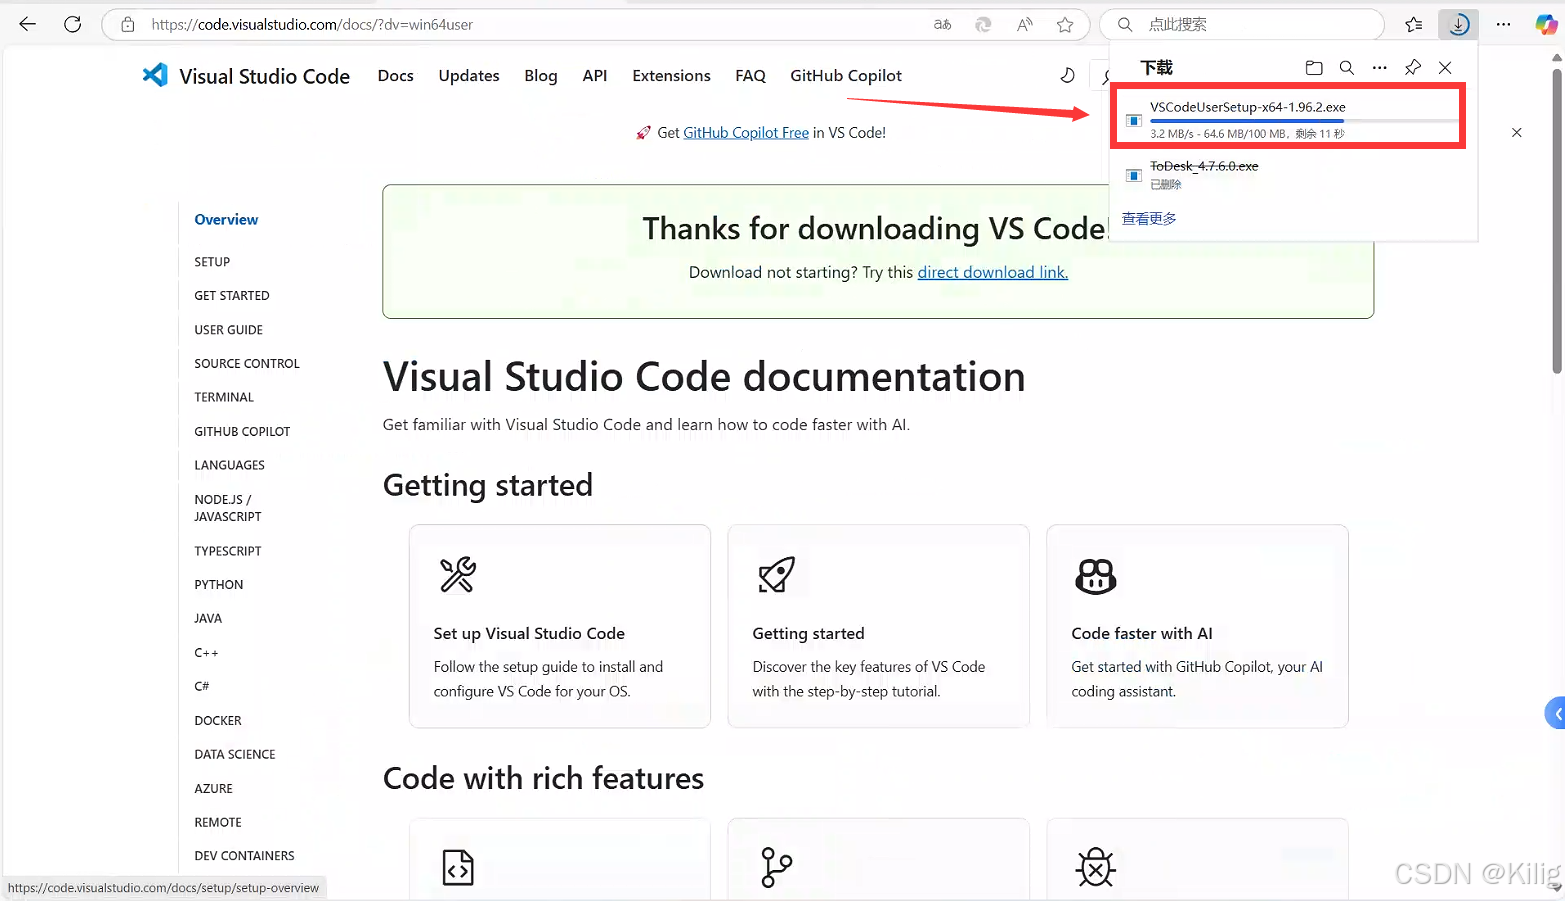
Task: Open Docs in top navigation
Action: 396,76
